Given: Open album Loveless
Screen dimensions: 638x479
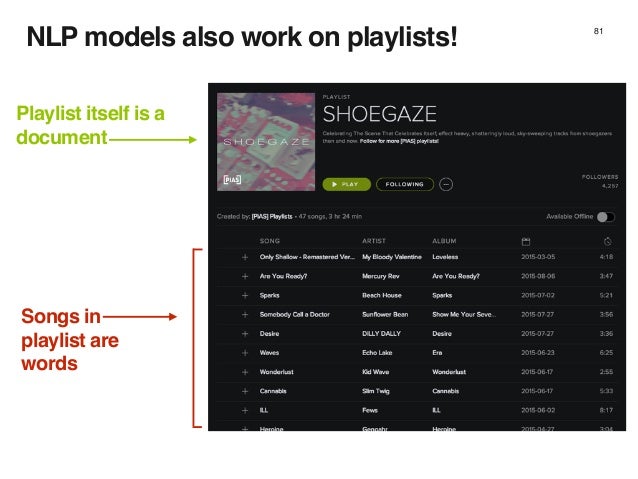Looking at the screenshot, I should click(x=445, y=257).
